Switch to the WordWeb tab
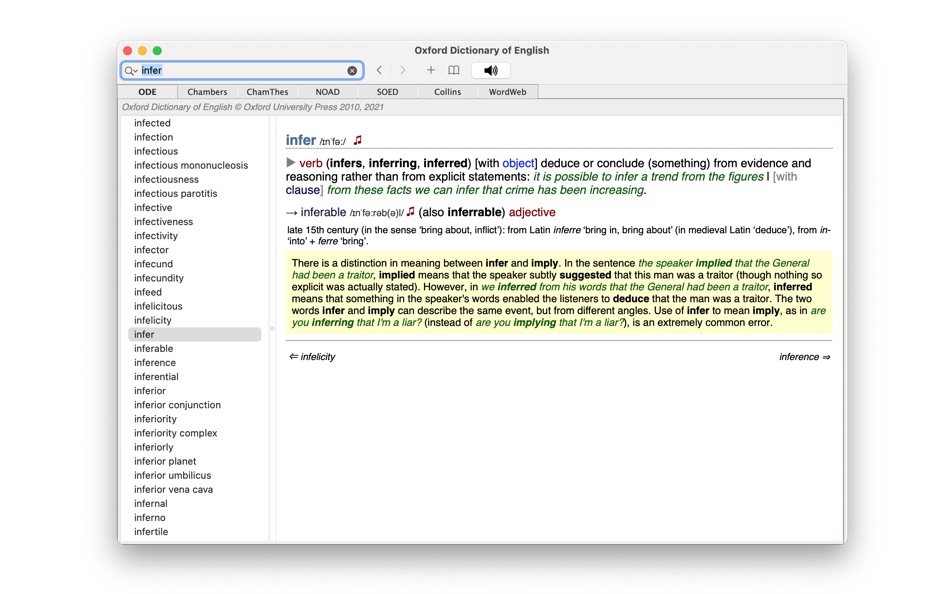This screenshot has height=594, width=950. [x=507, y=92]
